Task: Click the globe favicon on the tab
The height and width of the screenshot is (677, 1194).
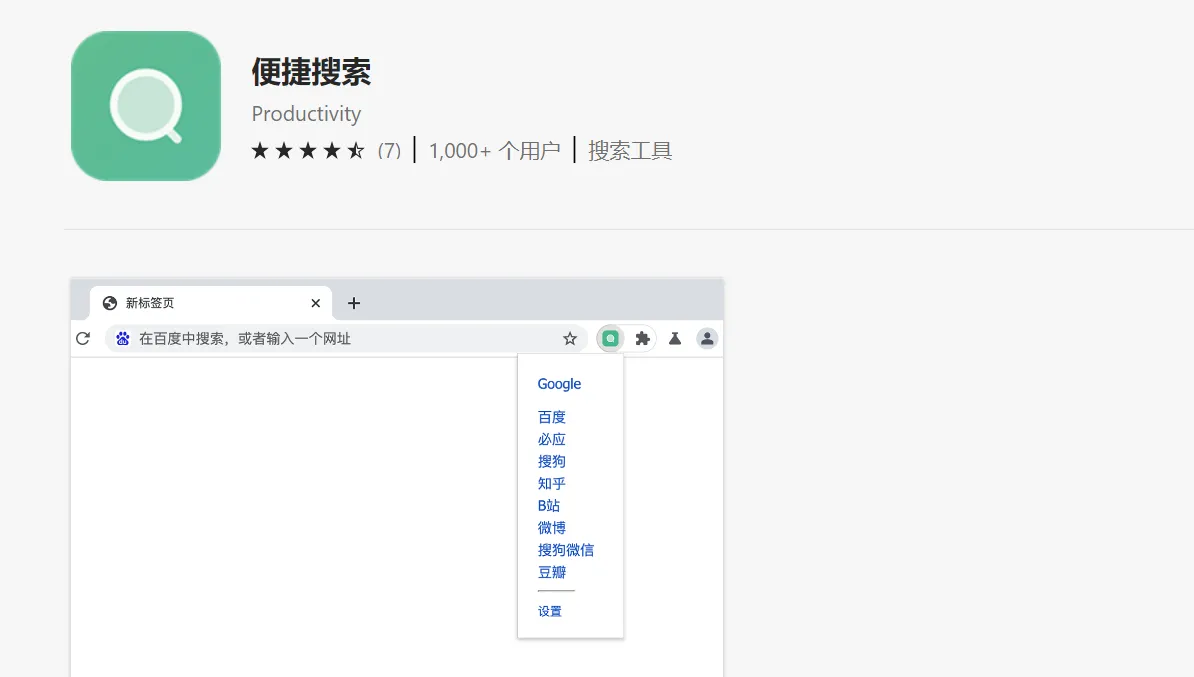Action: pos(110,303)
